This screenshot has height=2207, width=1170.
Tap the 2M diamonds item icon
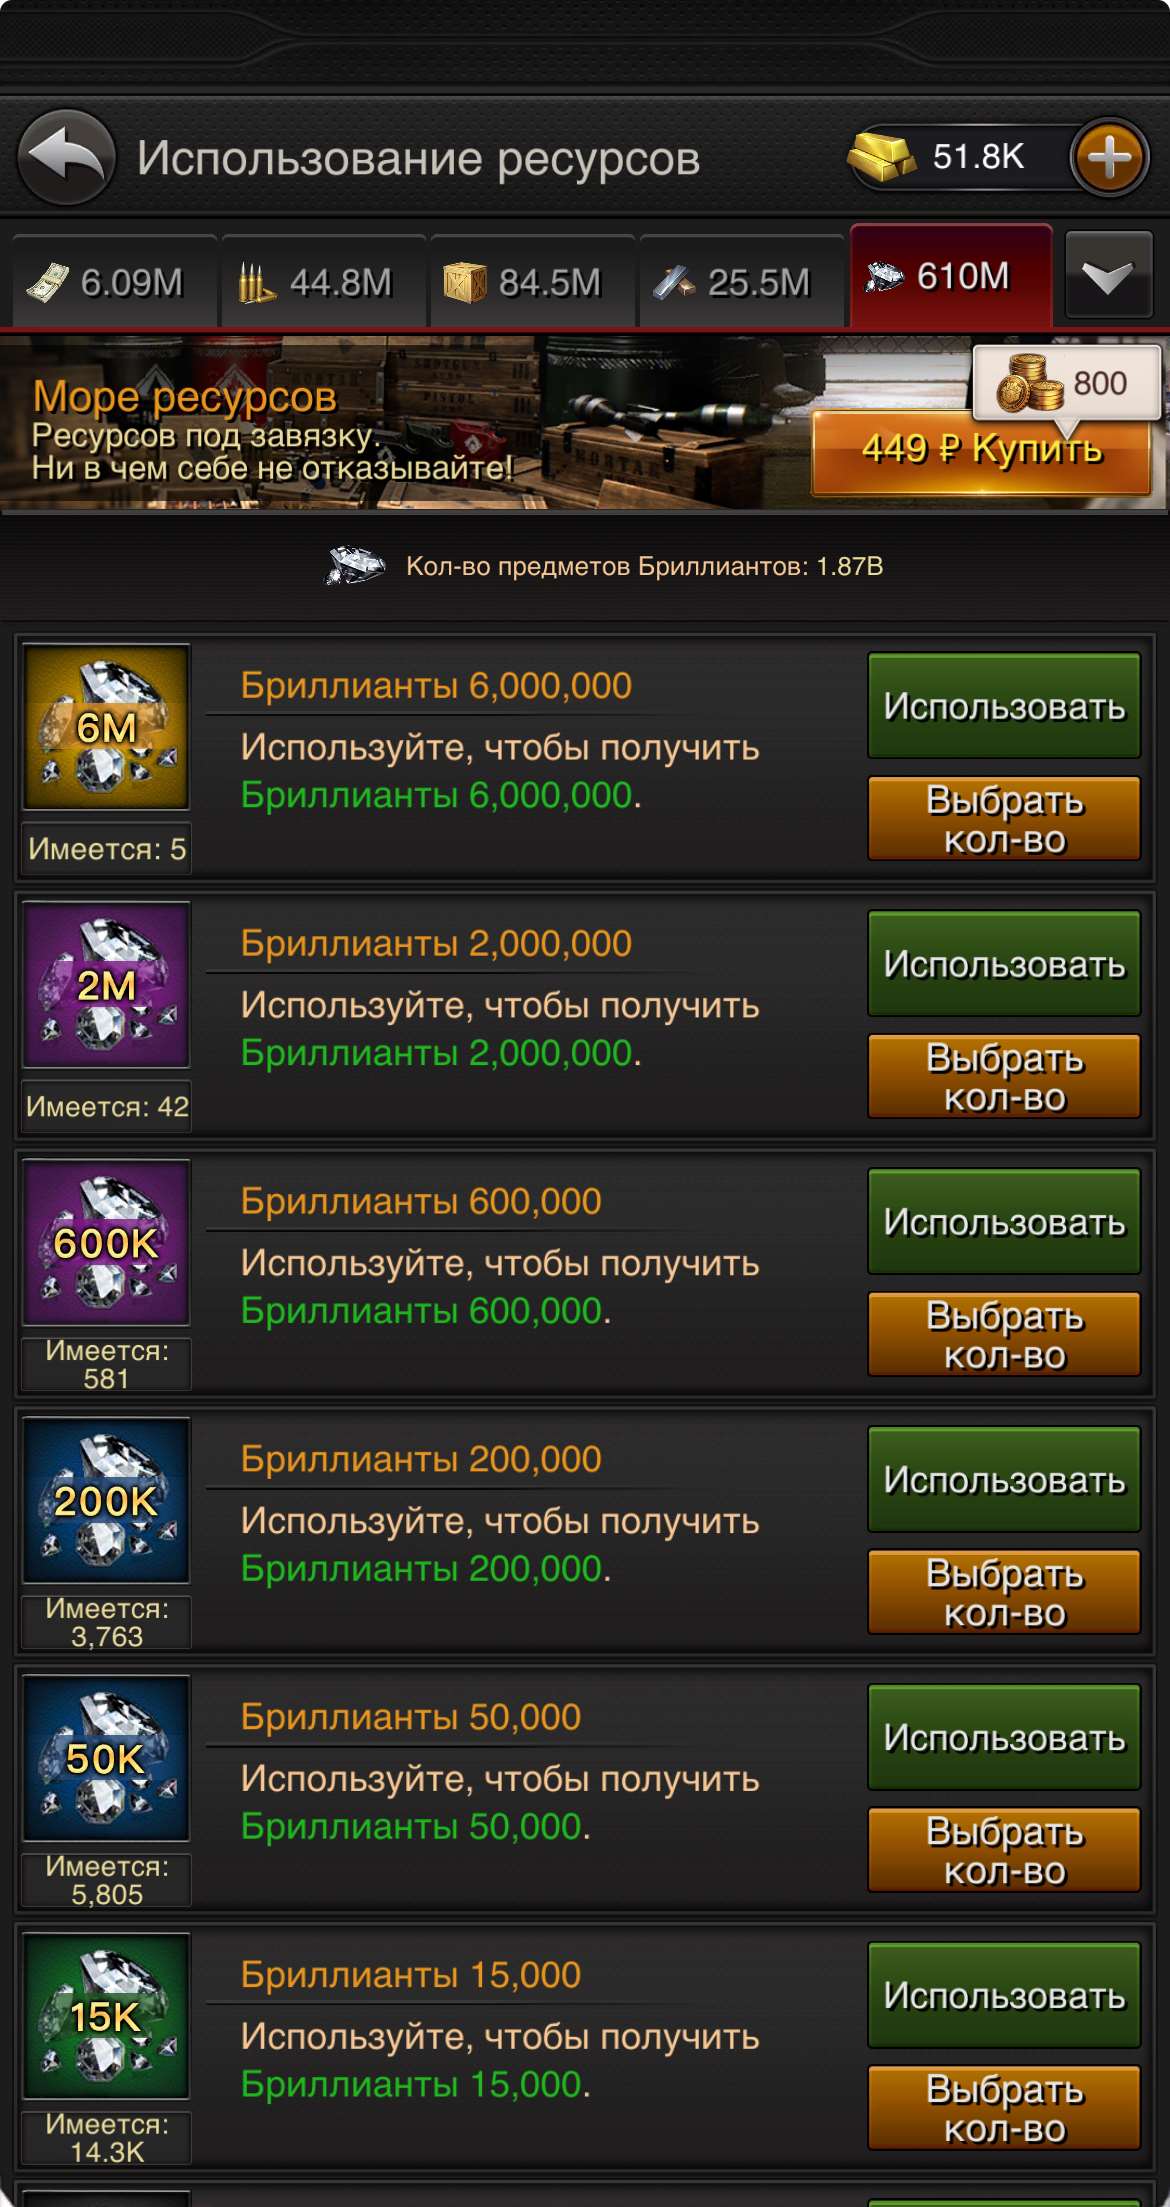click(107, 985)
